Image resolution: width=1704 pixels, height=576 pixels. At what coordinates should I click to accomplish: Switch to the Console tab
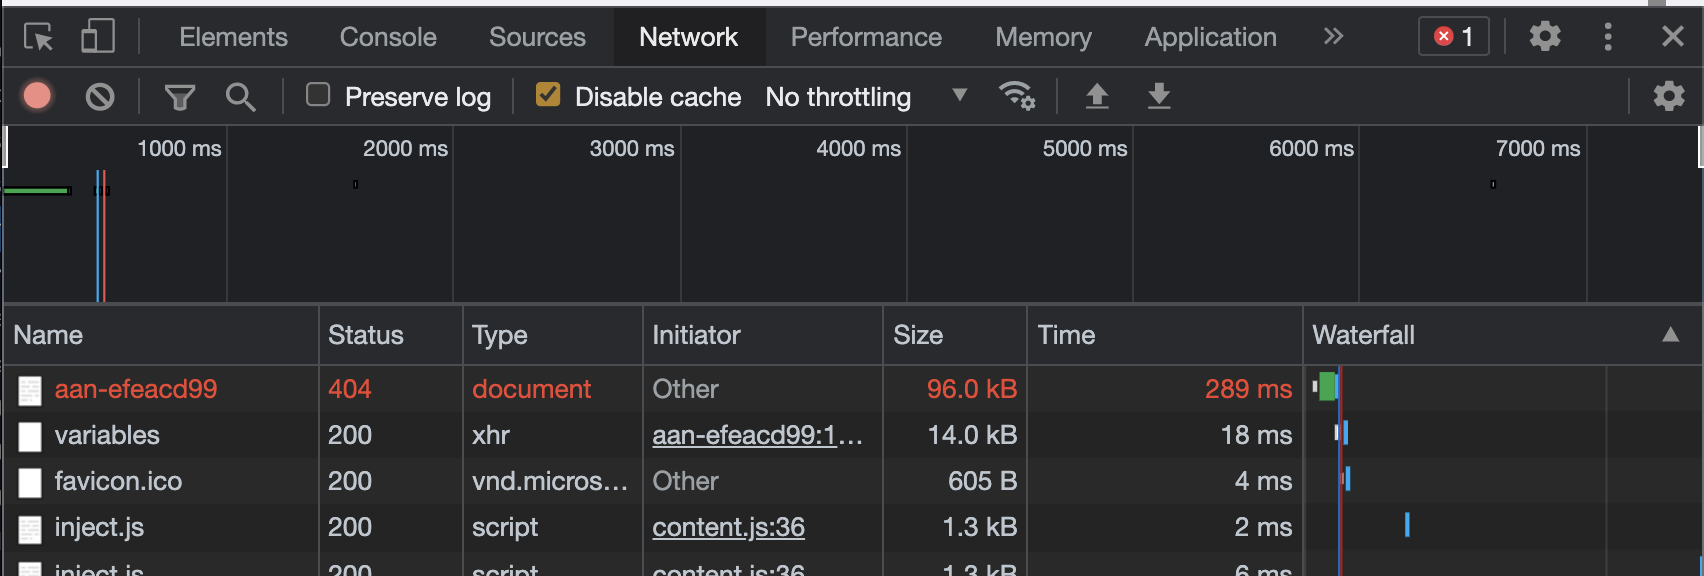[x=388, y=37]
